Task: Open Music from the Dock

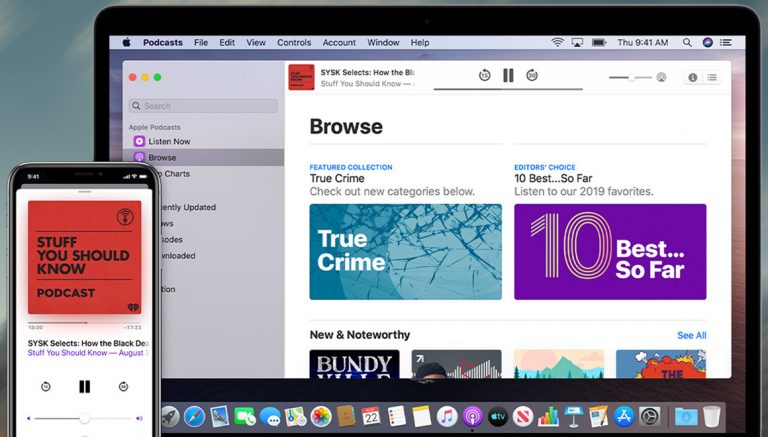Action: pyautogui.click(x=447, y=417)
